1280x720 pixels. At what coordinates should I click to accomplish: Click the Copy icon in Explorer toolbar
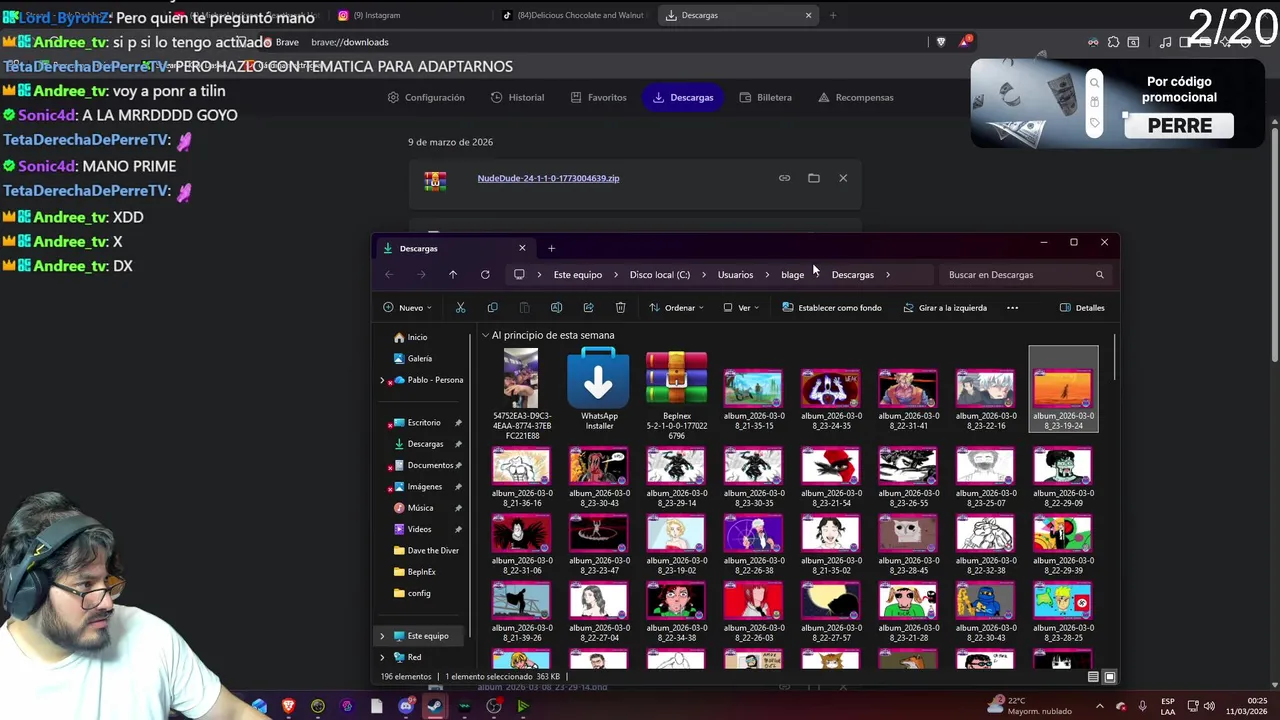pos(492,308)
